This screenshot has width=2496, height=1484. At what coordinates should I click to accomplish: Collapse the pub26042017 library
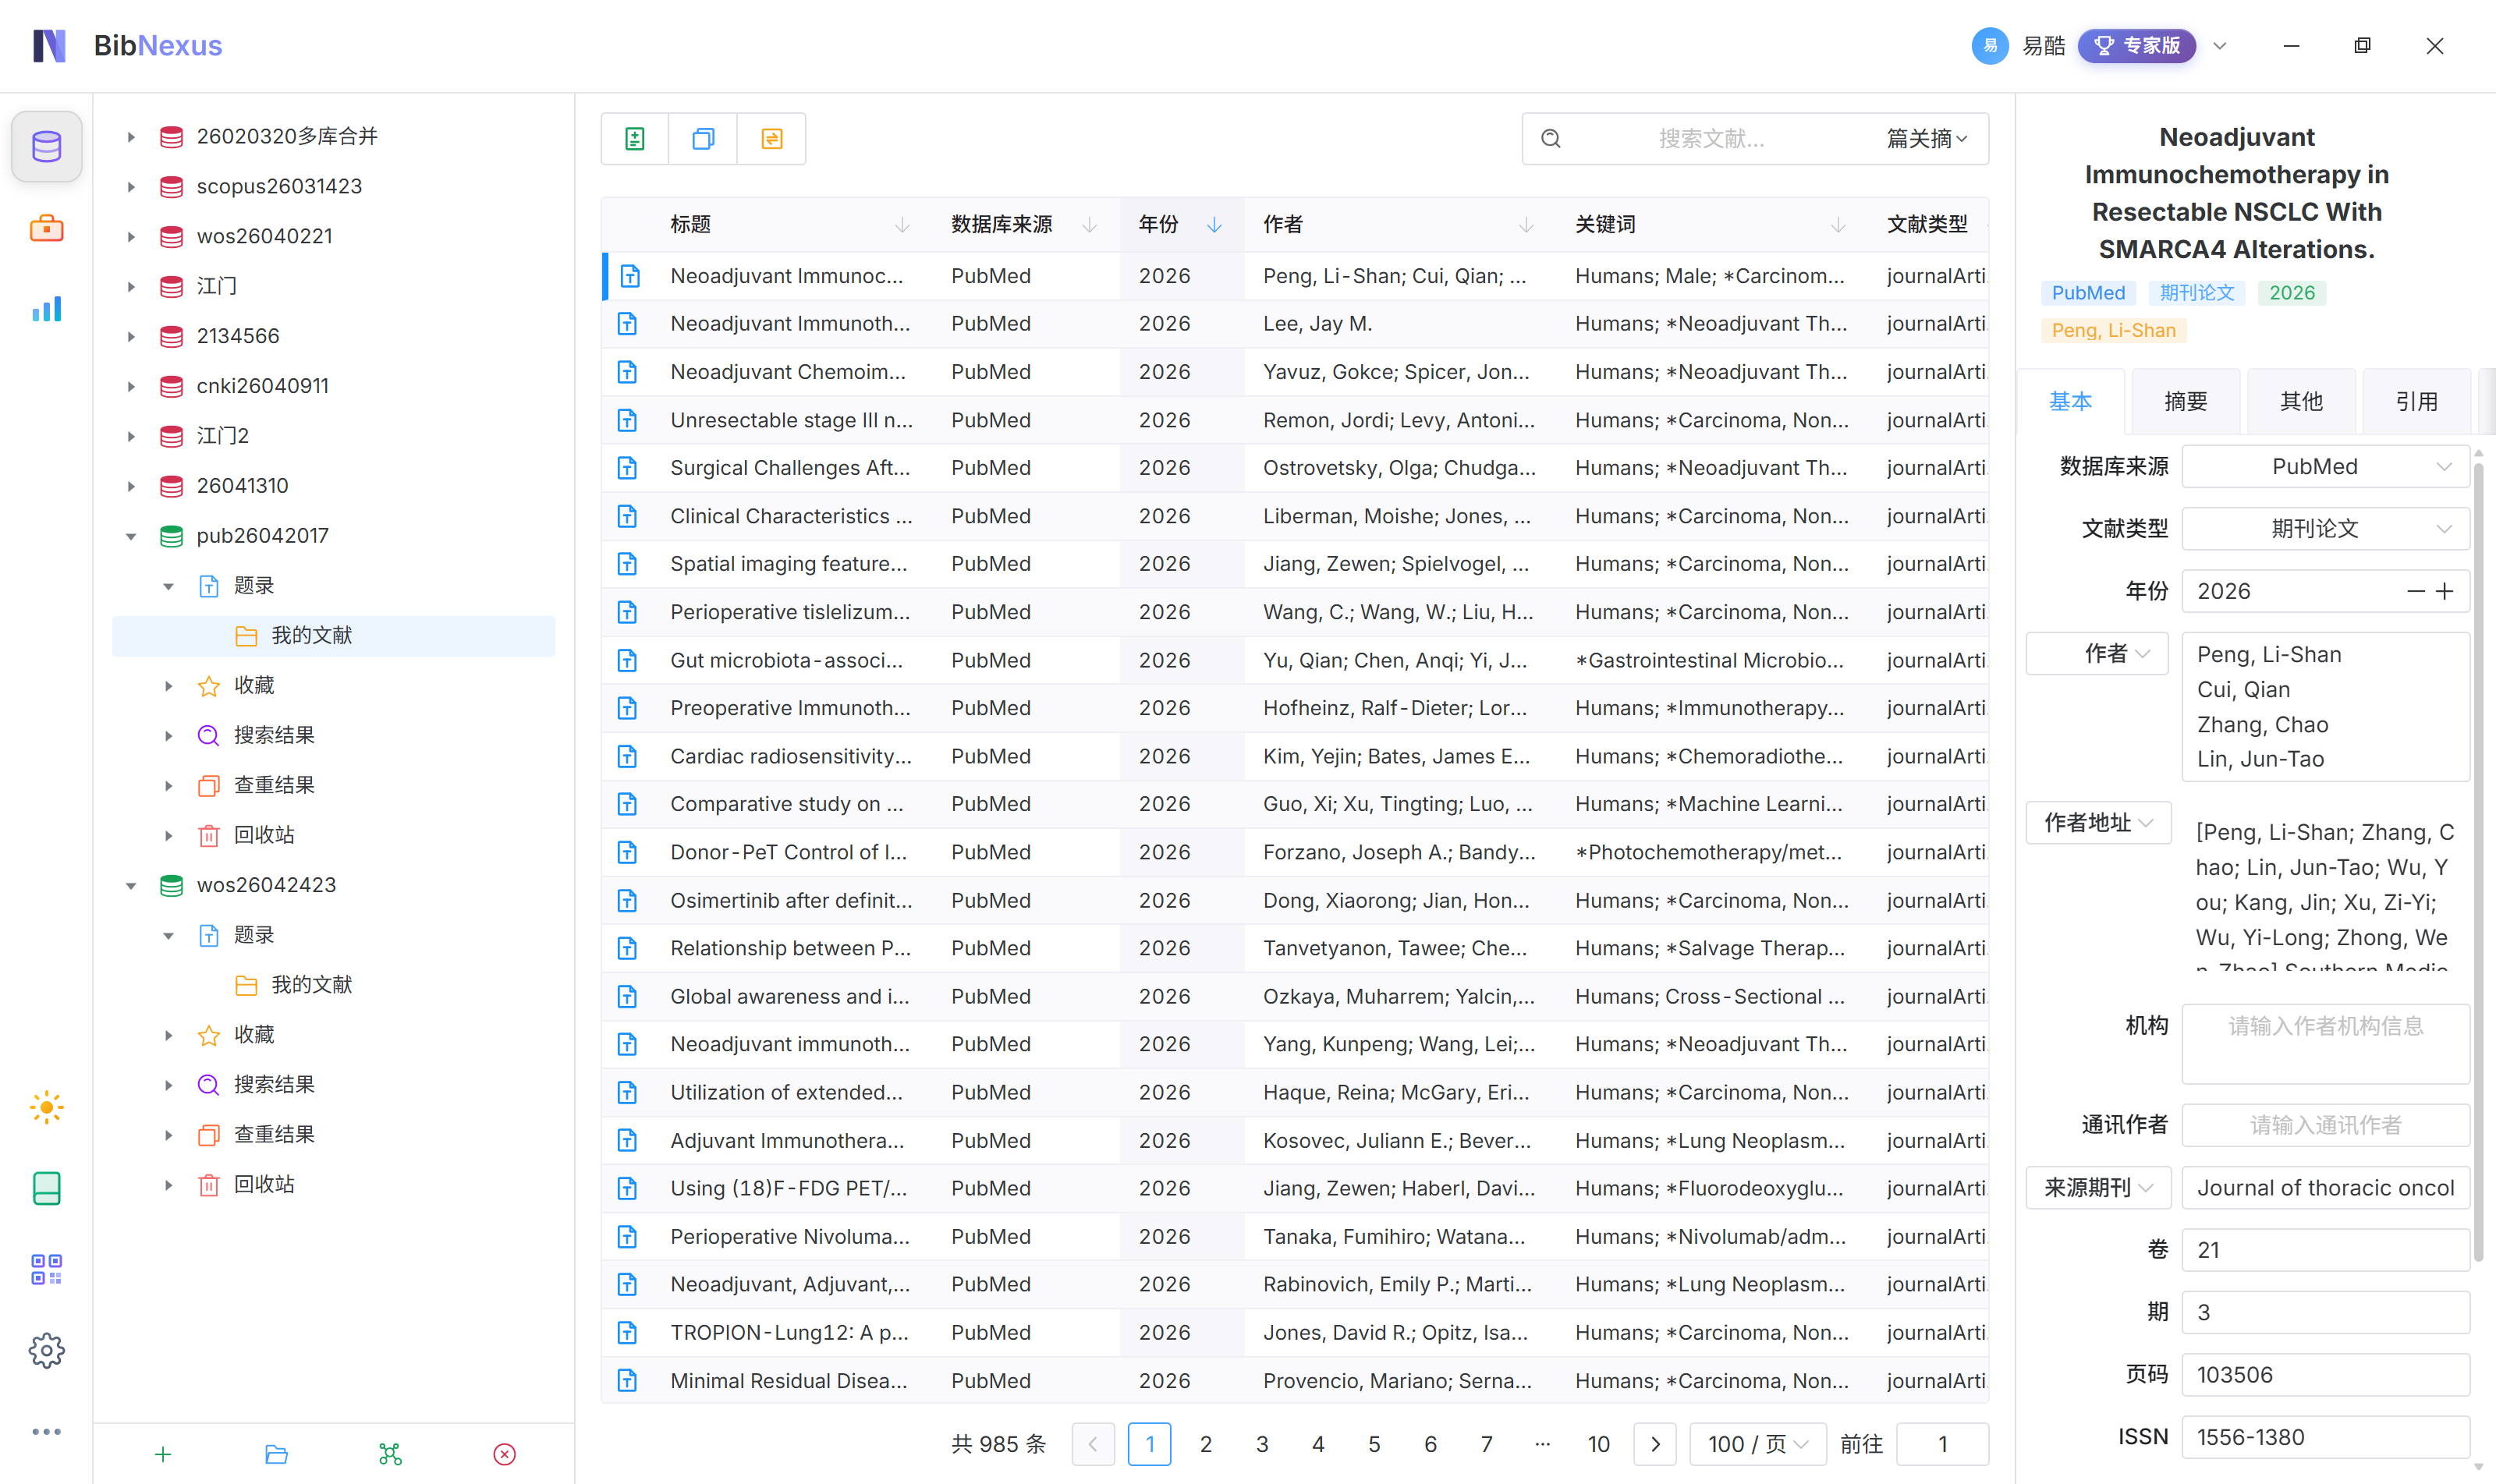131,536
